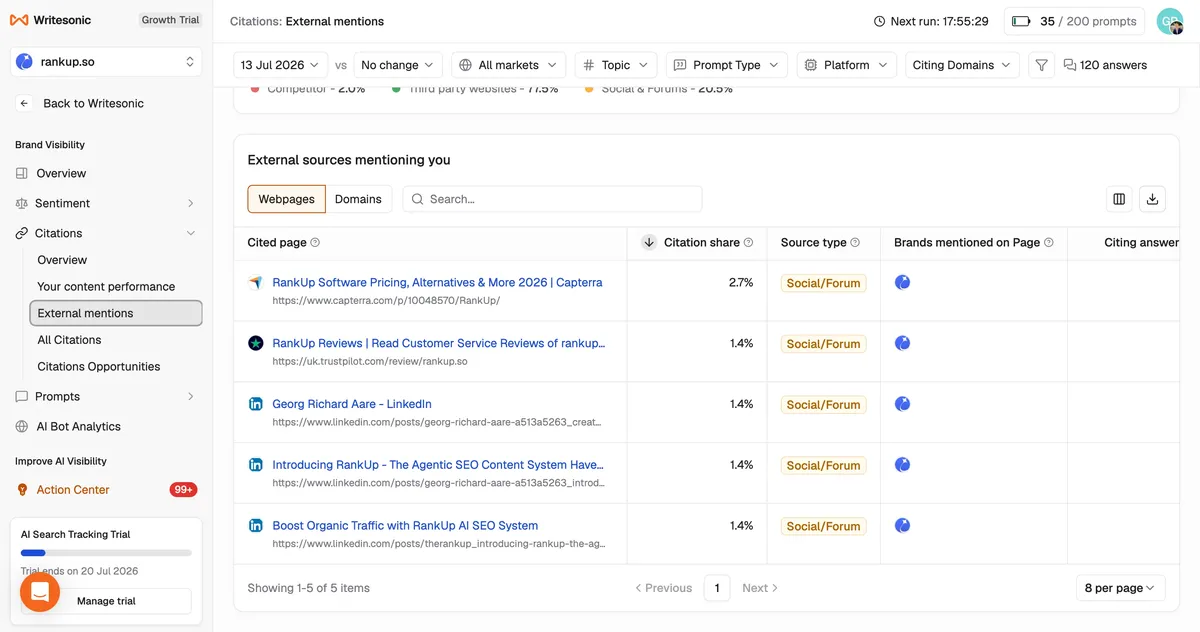Open the Introducing RankUp Agentic SEO link
This screenshot has height=632, width=1200.
(438, 465)
